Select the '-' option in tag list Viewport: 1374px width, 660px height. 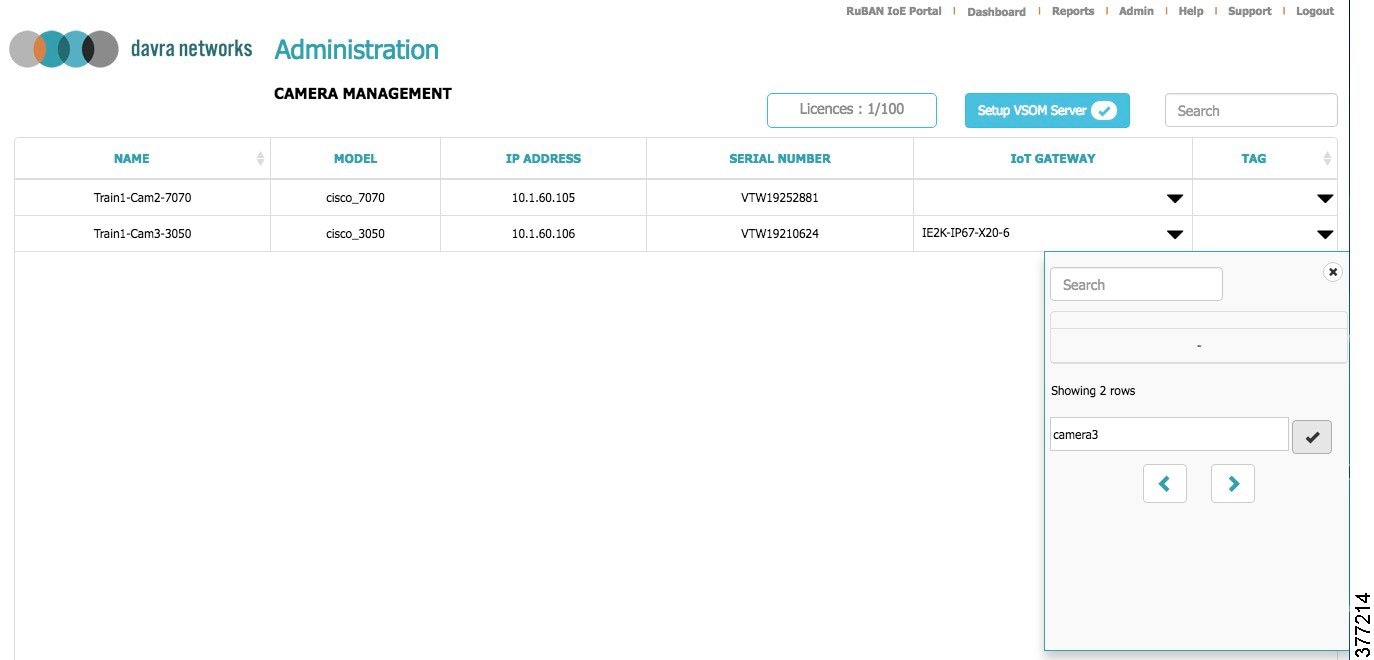pyautogui.click(x=1198, y=346)
